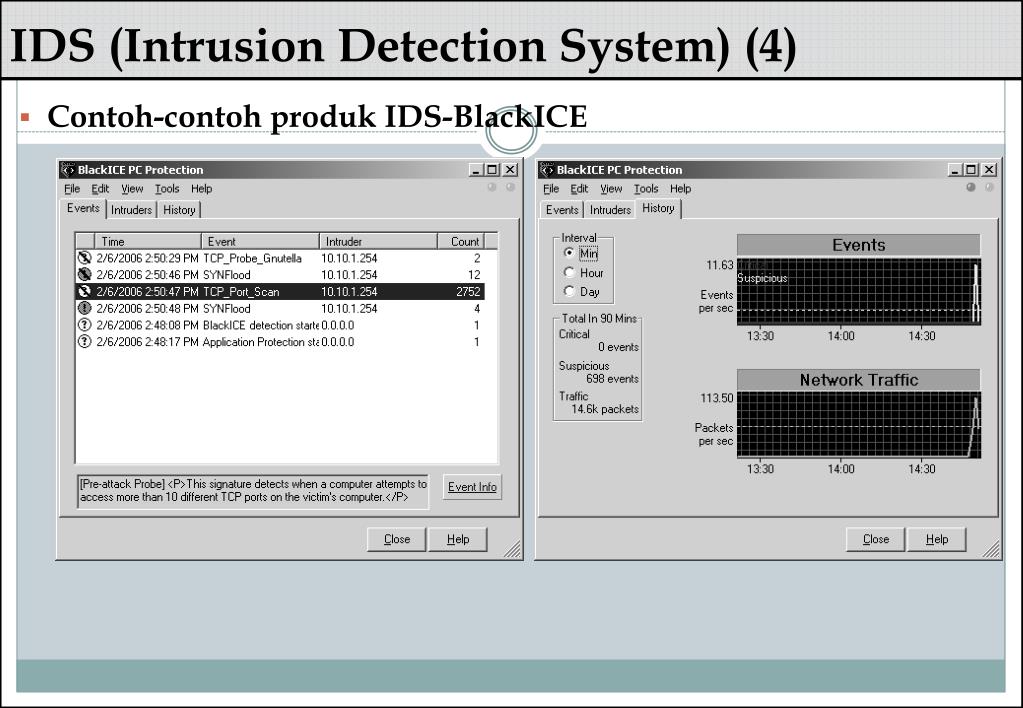
Task: Sort events by the Intruder column header
Action: pyautogui.click(x=378, y=241)
